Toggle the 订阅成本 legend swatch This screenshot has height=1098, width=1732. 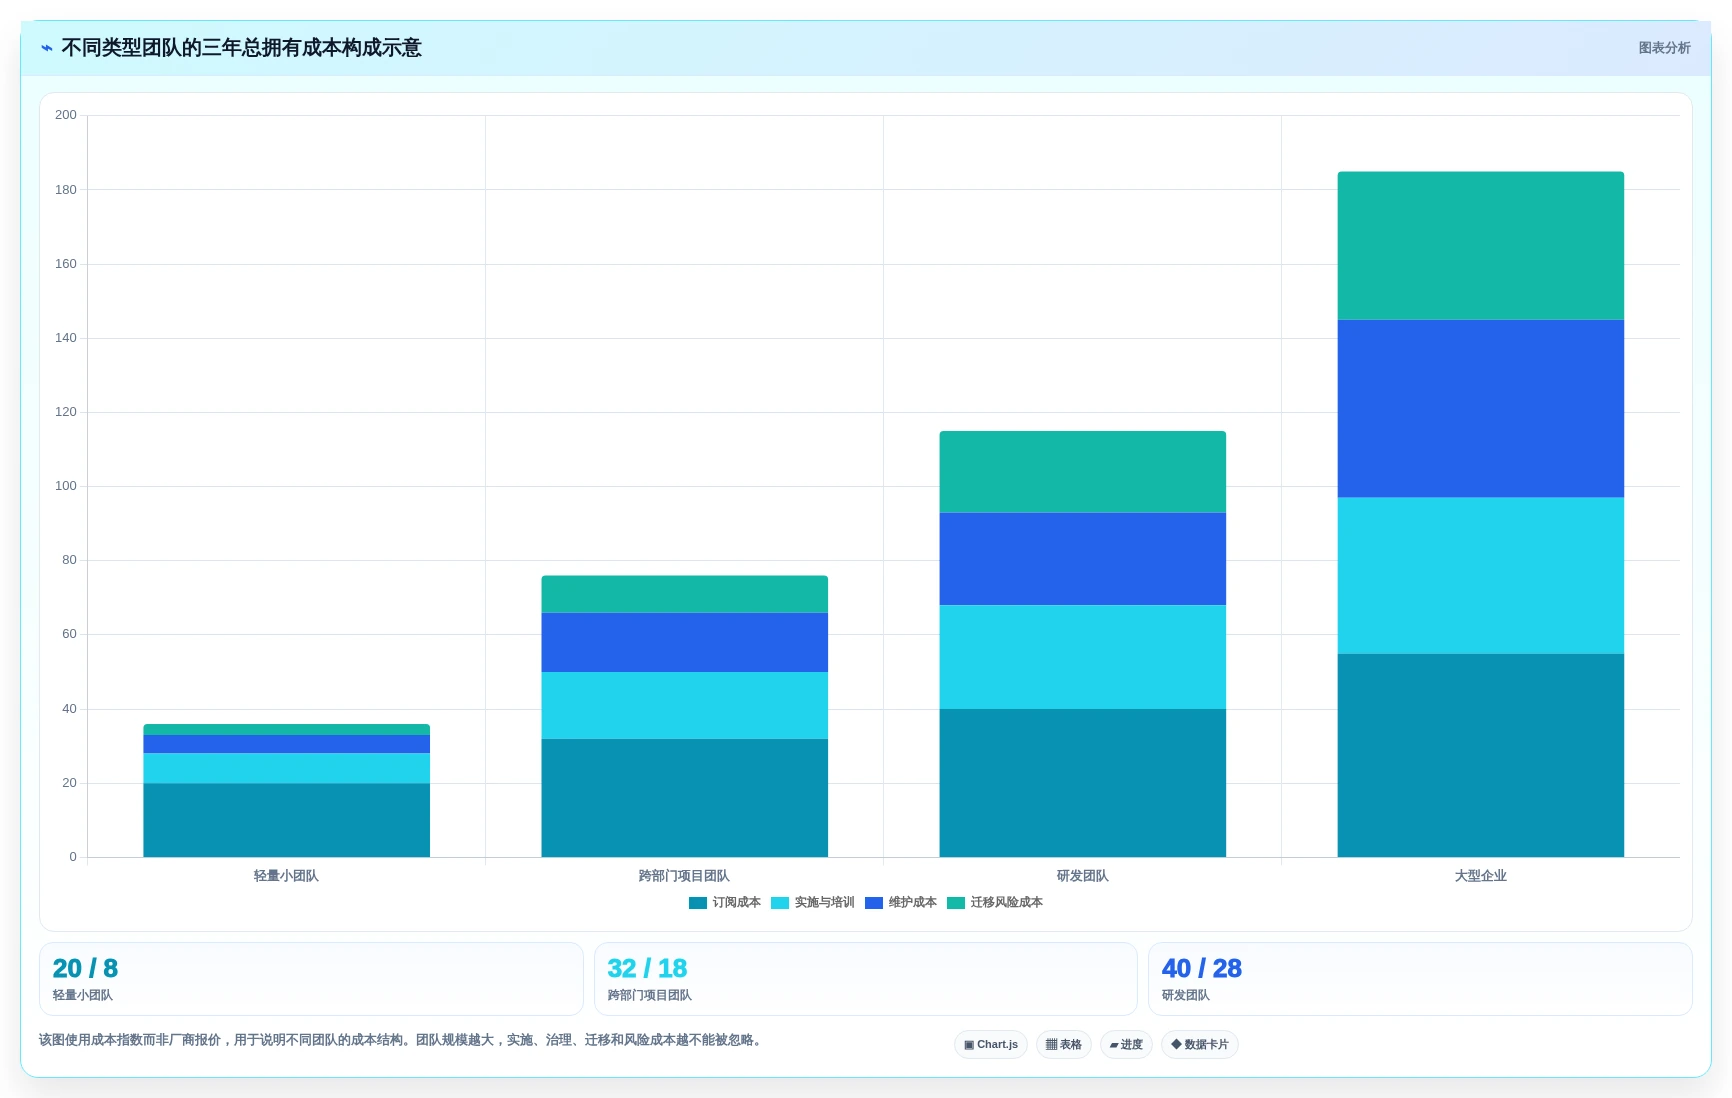tap(698, 903)
